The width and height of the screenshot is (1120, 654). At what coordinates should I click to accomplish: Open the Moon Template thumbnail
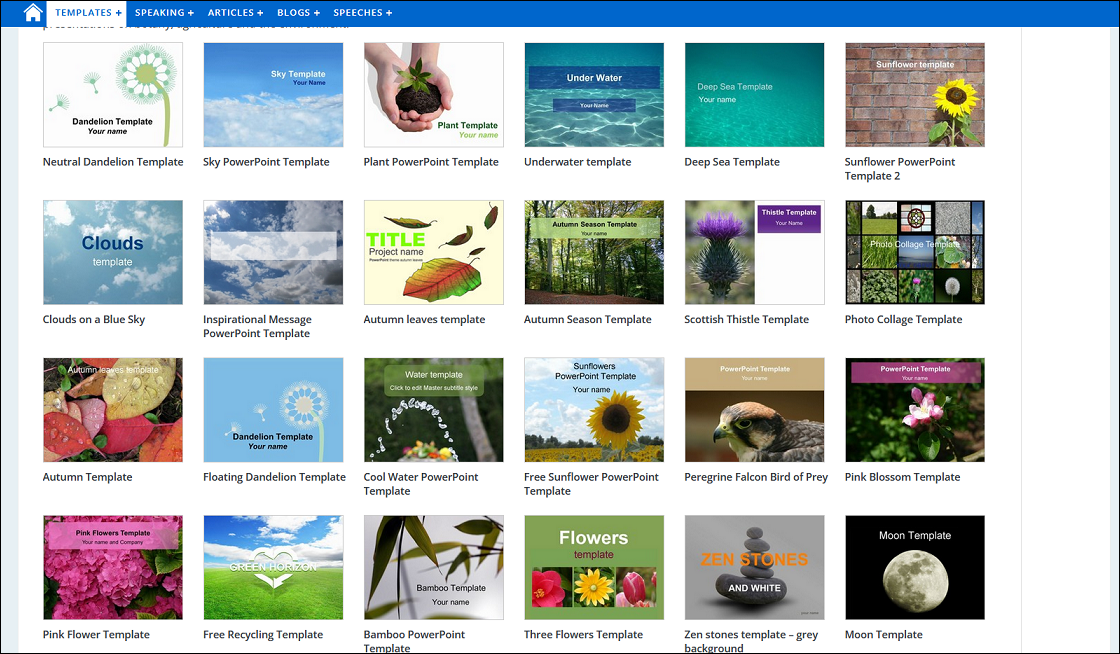(915, 568)
